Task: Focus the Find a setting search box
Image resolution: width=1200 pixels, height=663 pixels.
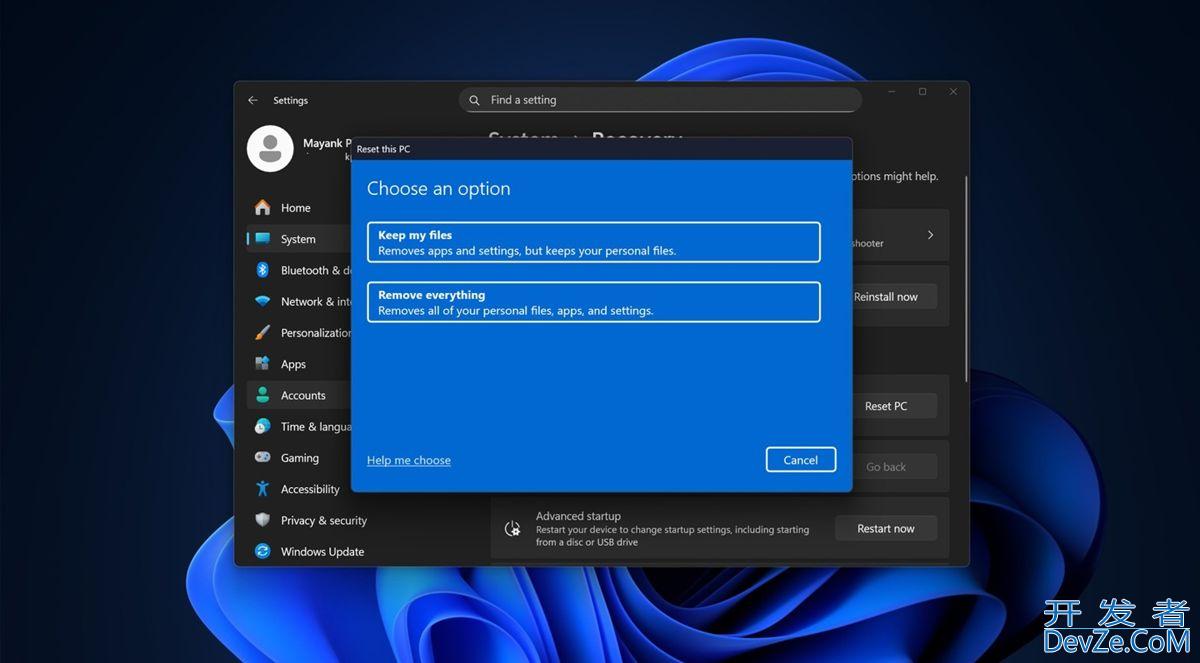Action: pos(660,100)
